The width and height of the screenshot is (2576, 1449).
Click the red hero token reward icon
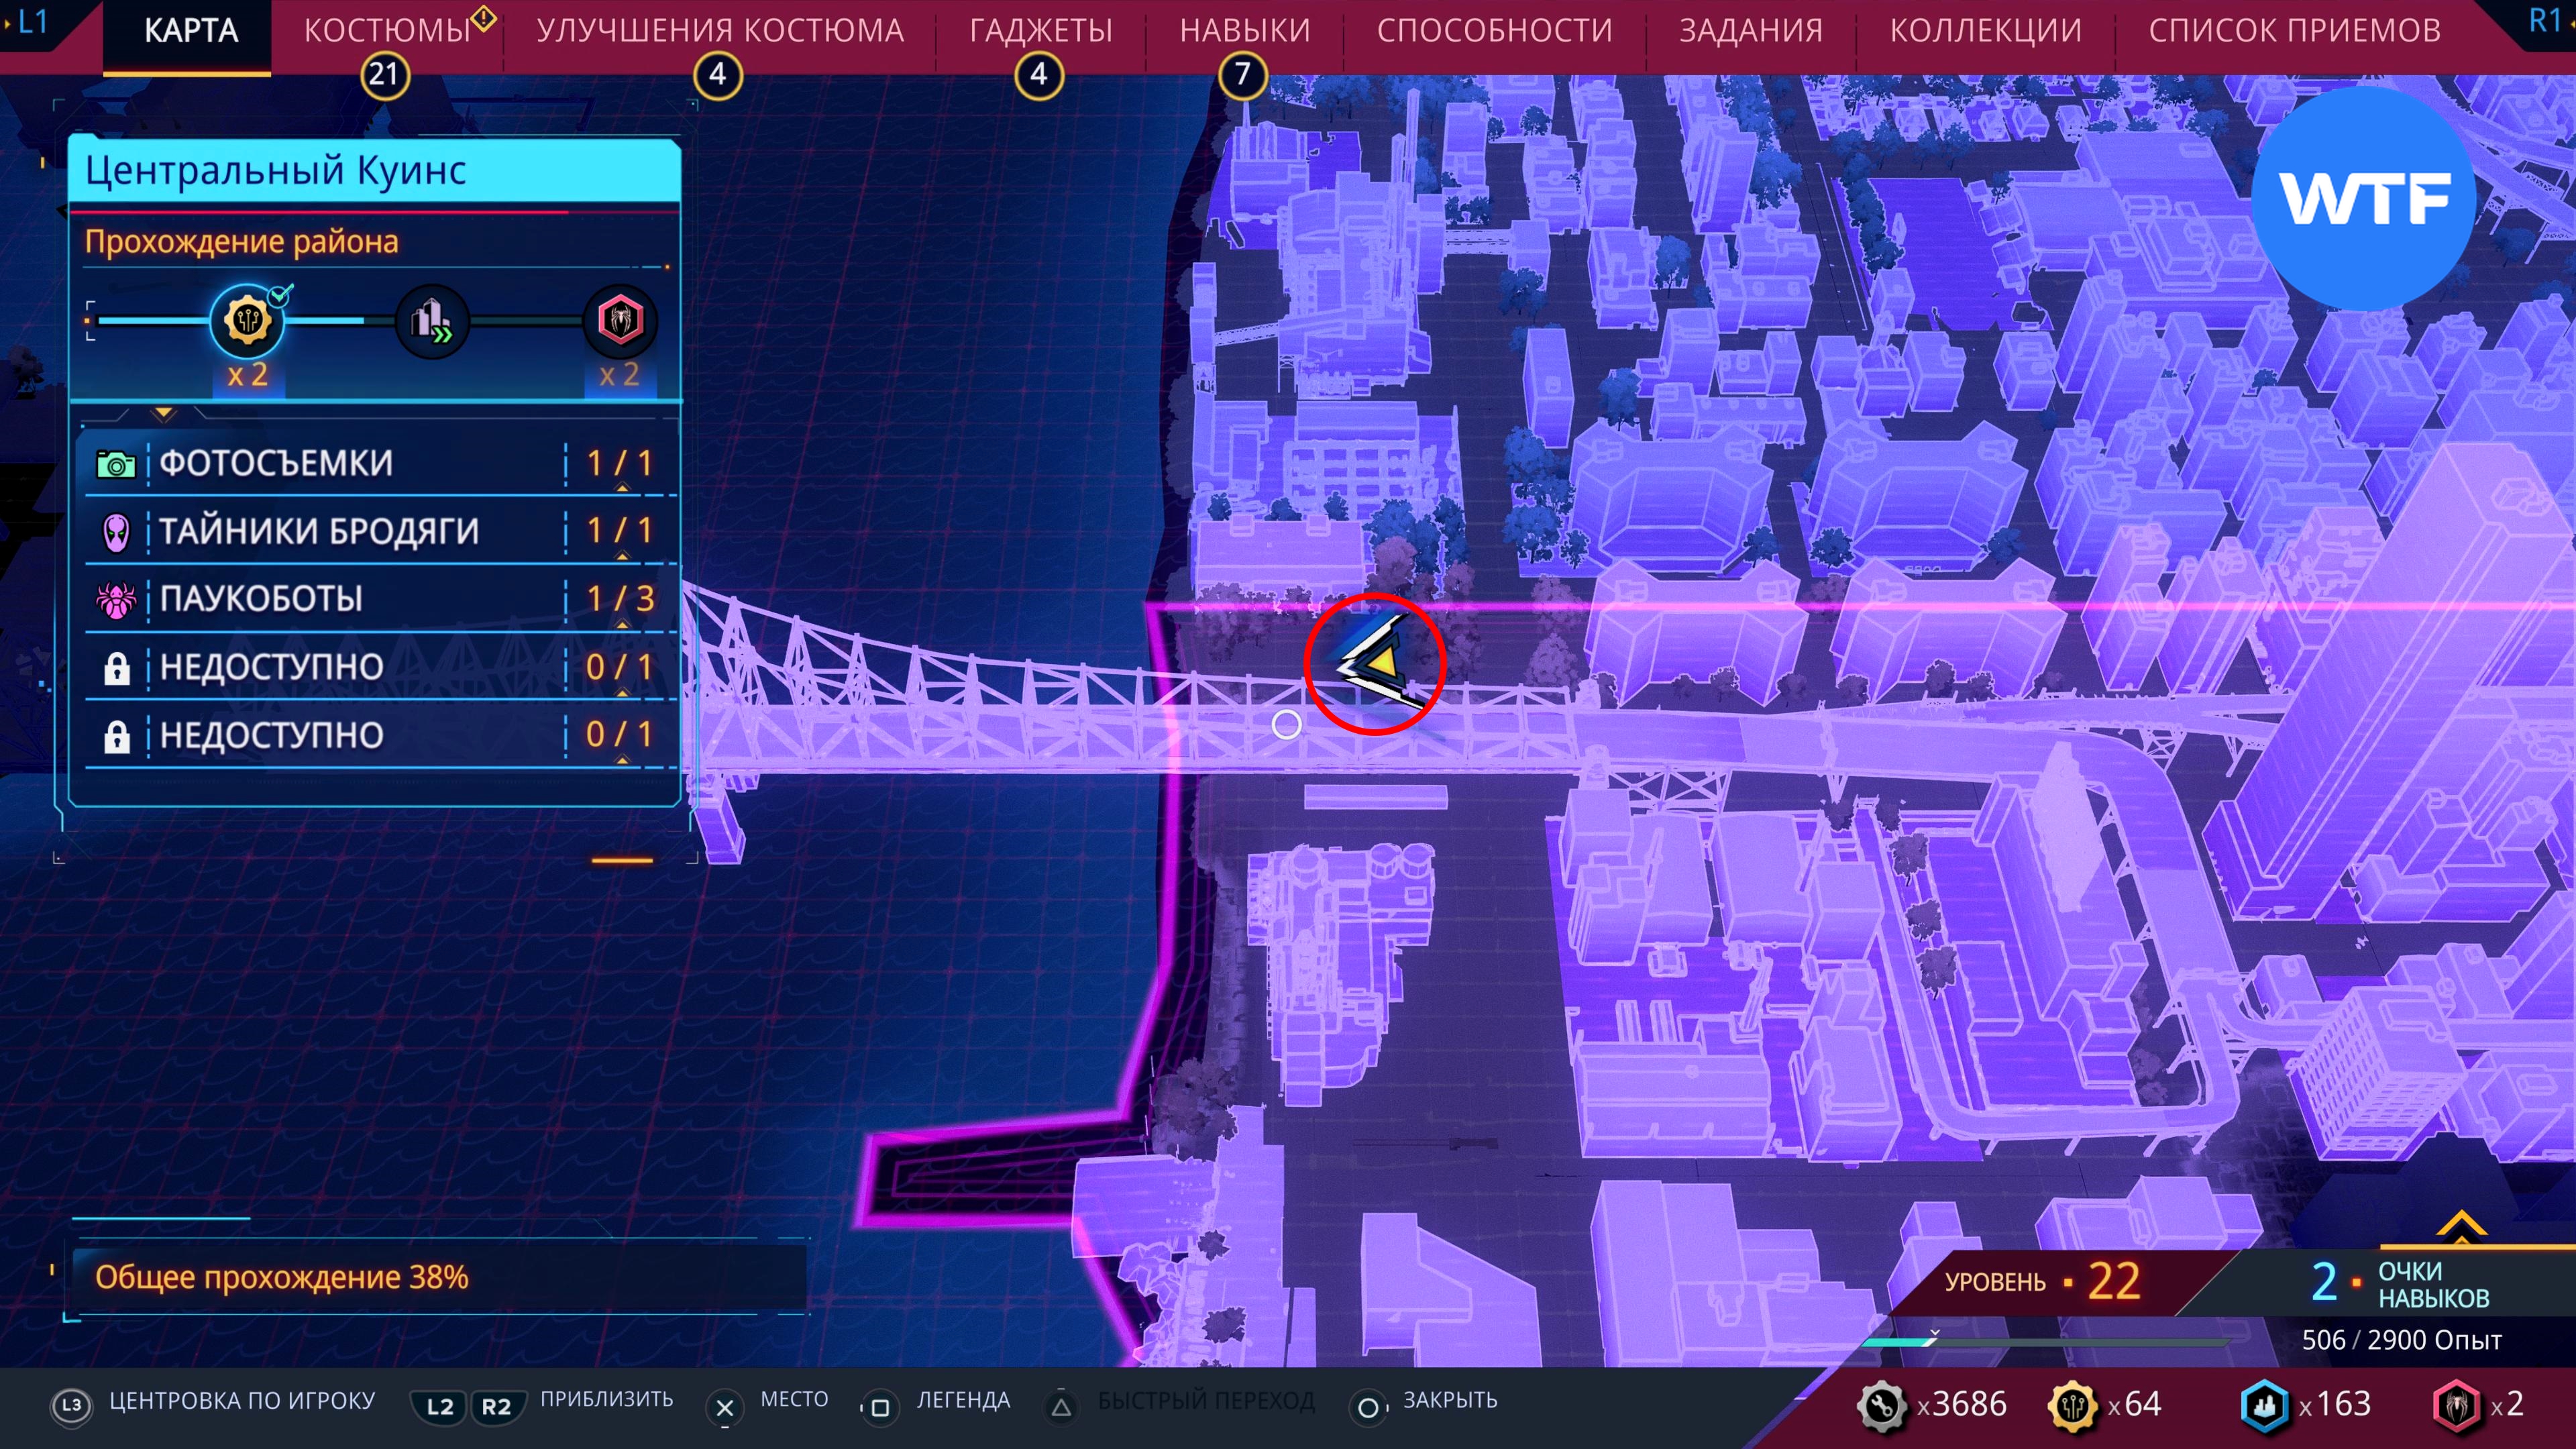(x=620, y=321)
